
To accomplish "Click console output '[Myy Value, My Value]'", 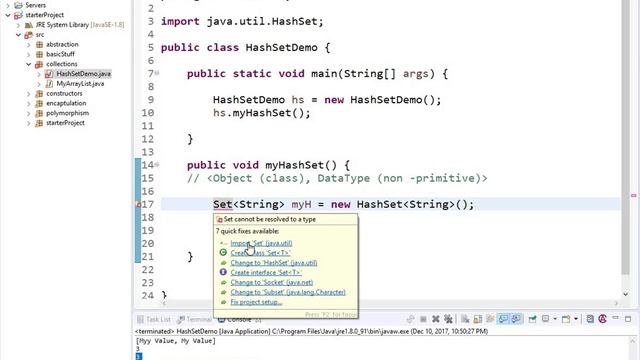I will point(176,341).
